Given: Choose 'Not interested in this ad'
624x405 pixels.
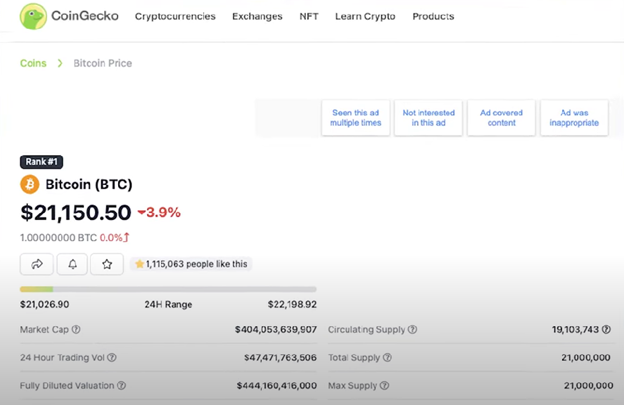Looking at the screenshot, I should [x=428, y=118].
